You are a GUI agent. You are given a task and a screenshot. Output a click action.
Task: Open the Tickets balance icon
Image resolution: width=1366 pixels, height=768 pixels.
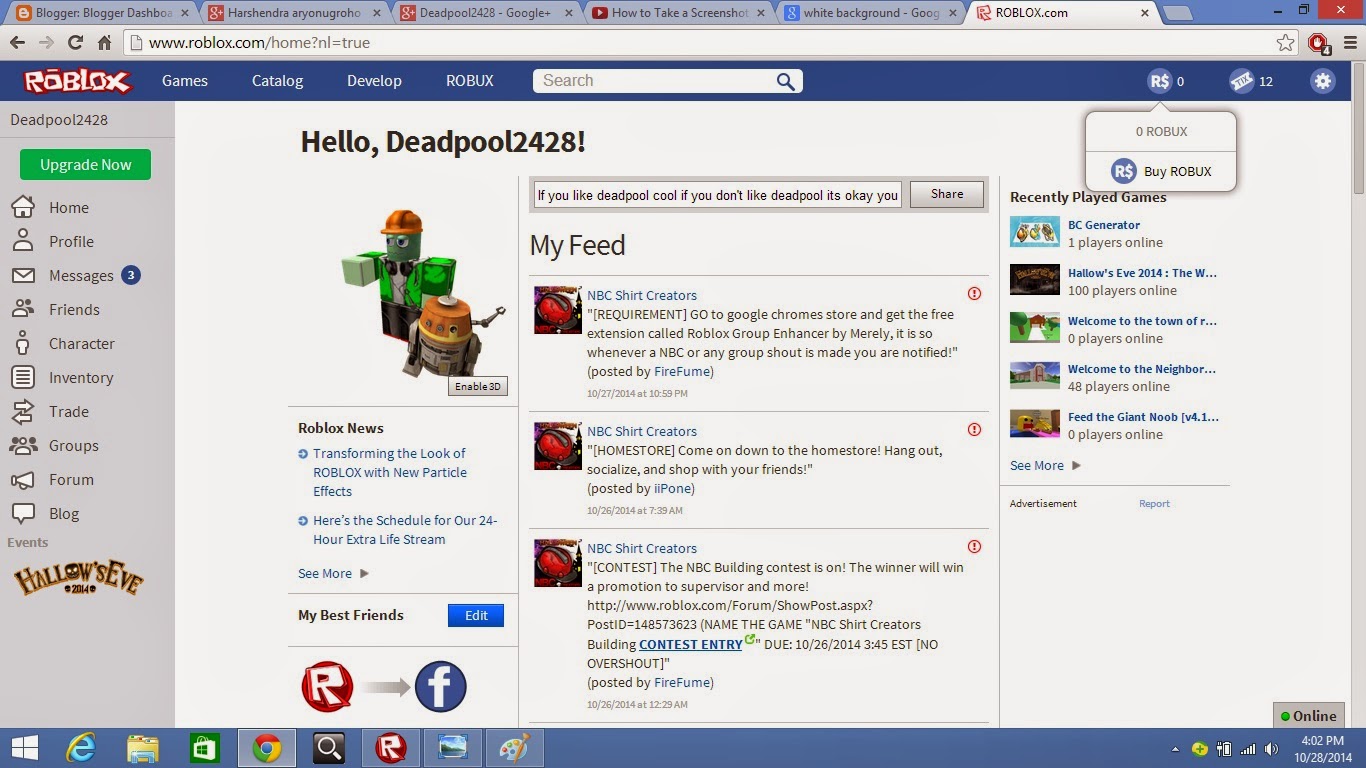click(1241, 81)
